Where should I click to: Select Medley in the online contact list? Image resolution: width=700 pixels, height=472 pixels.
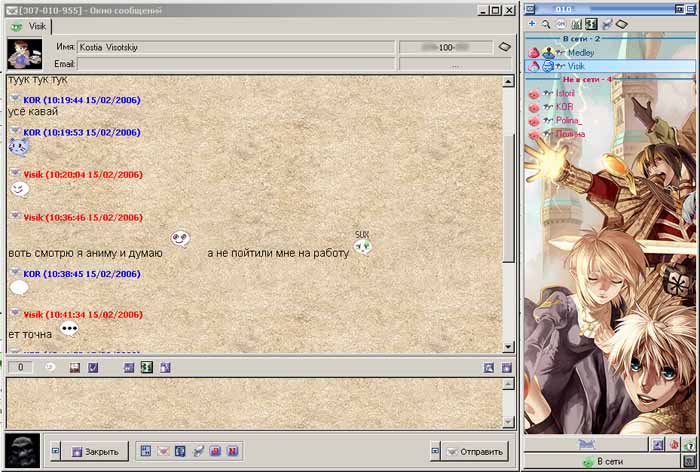pyautogui.click(x=580, y=52)
